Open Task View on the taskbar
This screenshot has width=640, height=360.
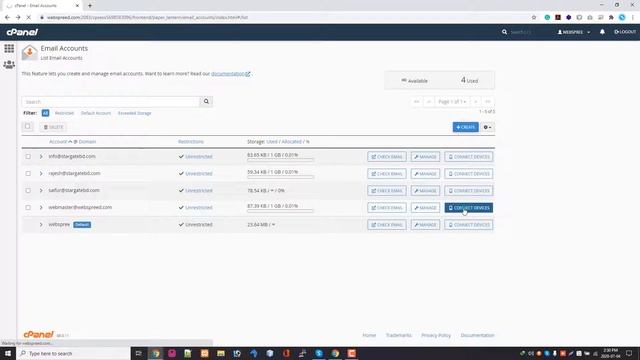[x=138, y=353]
